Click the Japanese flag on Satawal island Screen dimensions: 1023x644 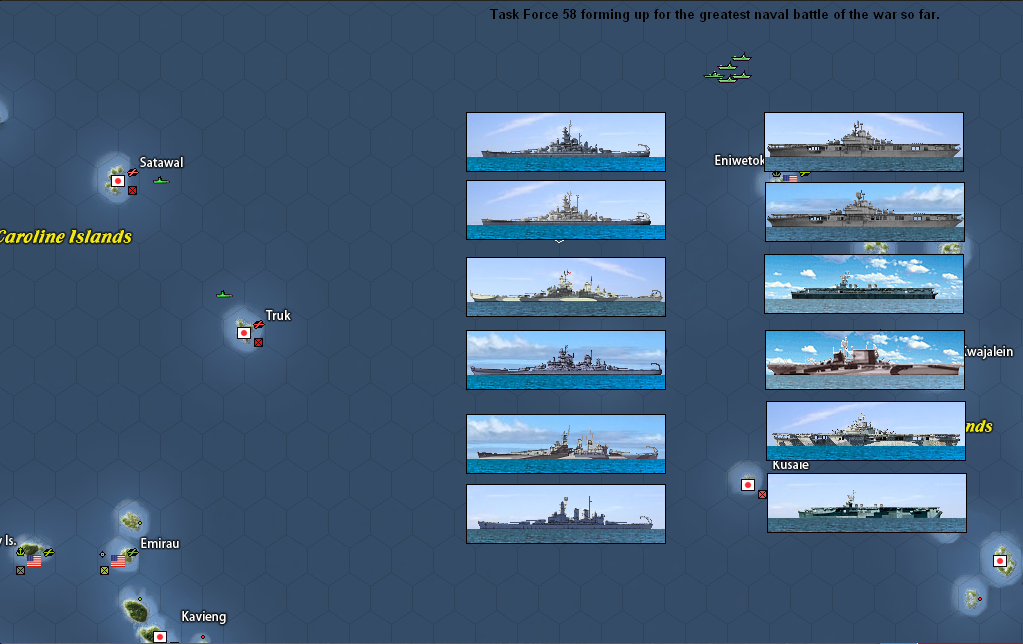[117, 181]
